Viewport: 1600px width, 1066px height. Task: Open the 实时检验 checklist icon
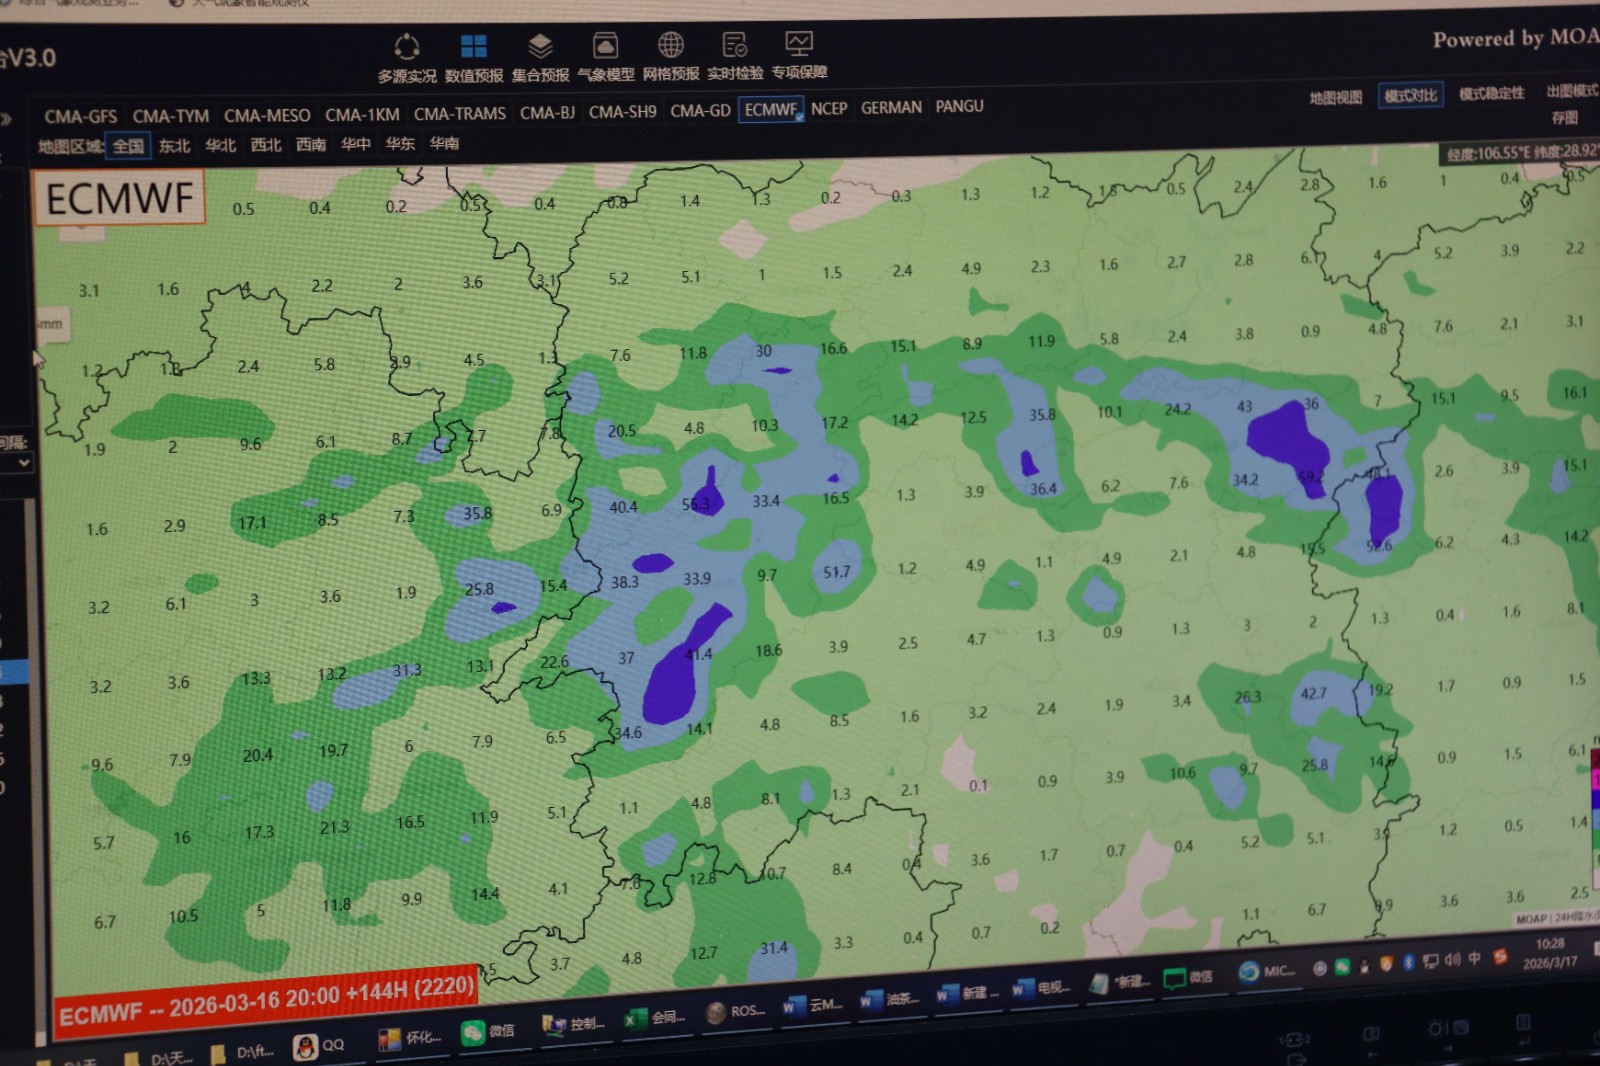735,45
